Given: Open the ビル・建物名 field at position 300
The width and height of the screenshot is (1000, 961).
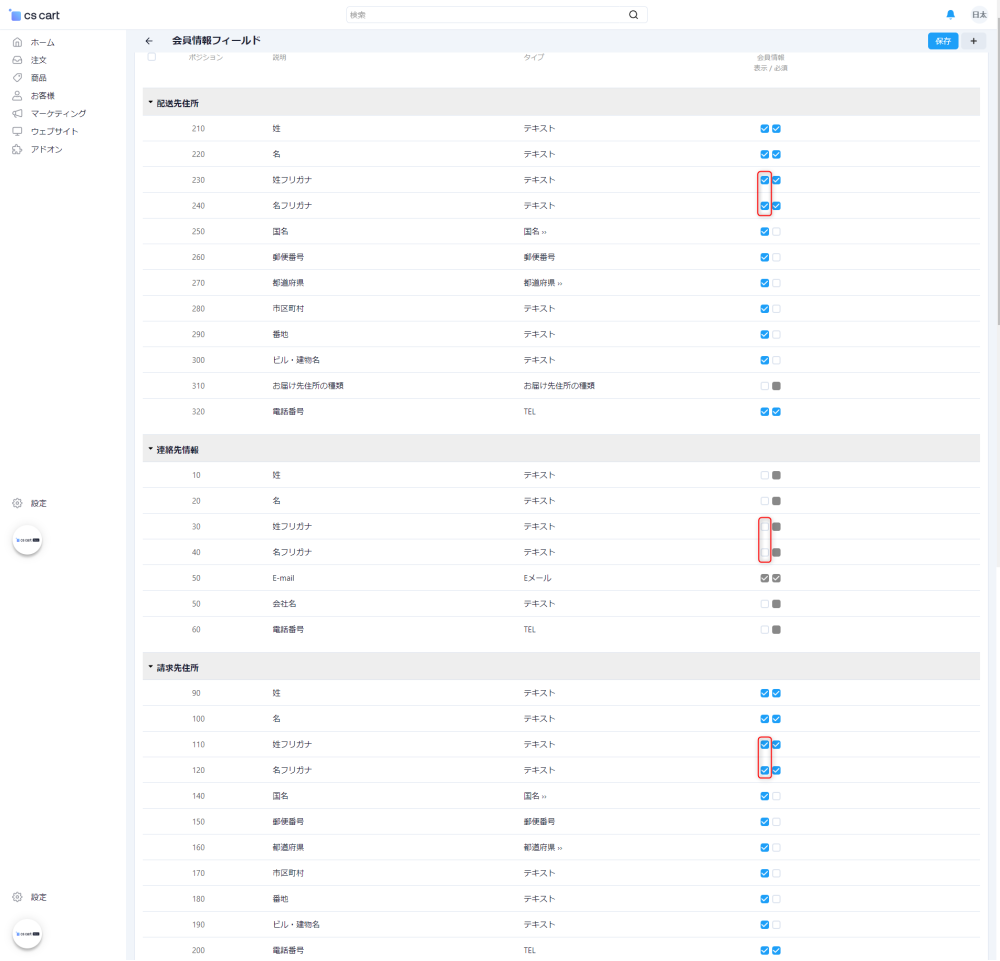Looking at the screenshot, I should pos(296,360).
